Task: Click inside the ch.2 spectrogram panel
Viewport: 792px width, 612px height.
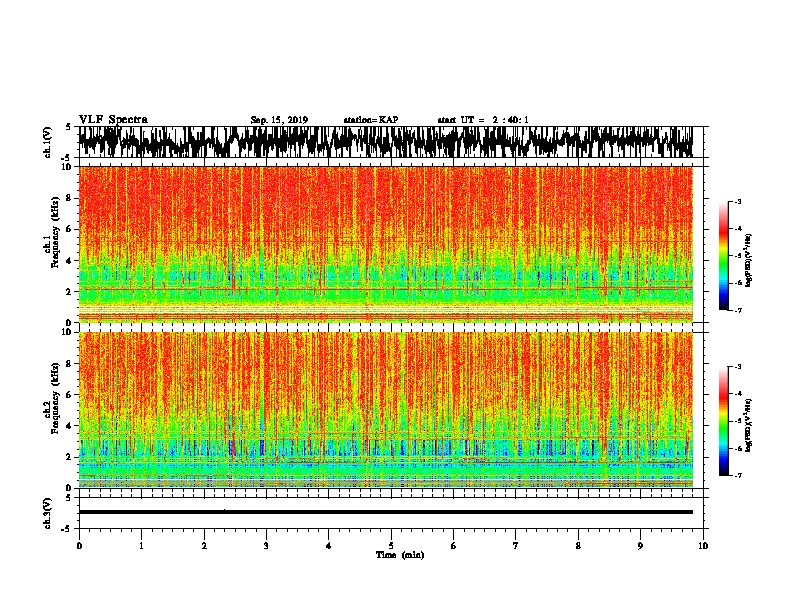Action: [385, 410]
